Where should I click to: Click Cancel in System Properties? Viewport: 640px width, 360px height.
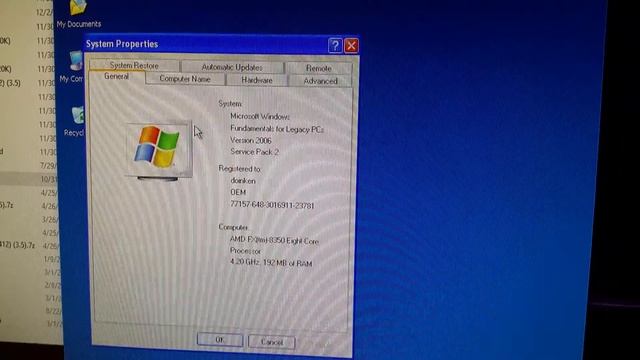coord(271,342)
